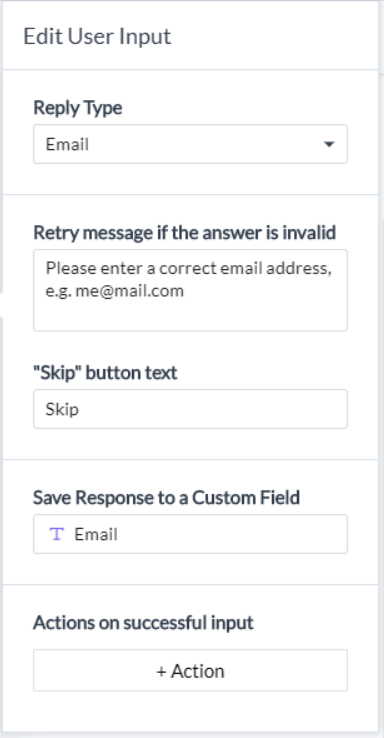The width and height of the screenshot is (384, 738).
Task: Focus the retry message text area
Action: [x=190, y=290]
